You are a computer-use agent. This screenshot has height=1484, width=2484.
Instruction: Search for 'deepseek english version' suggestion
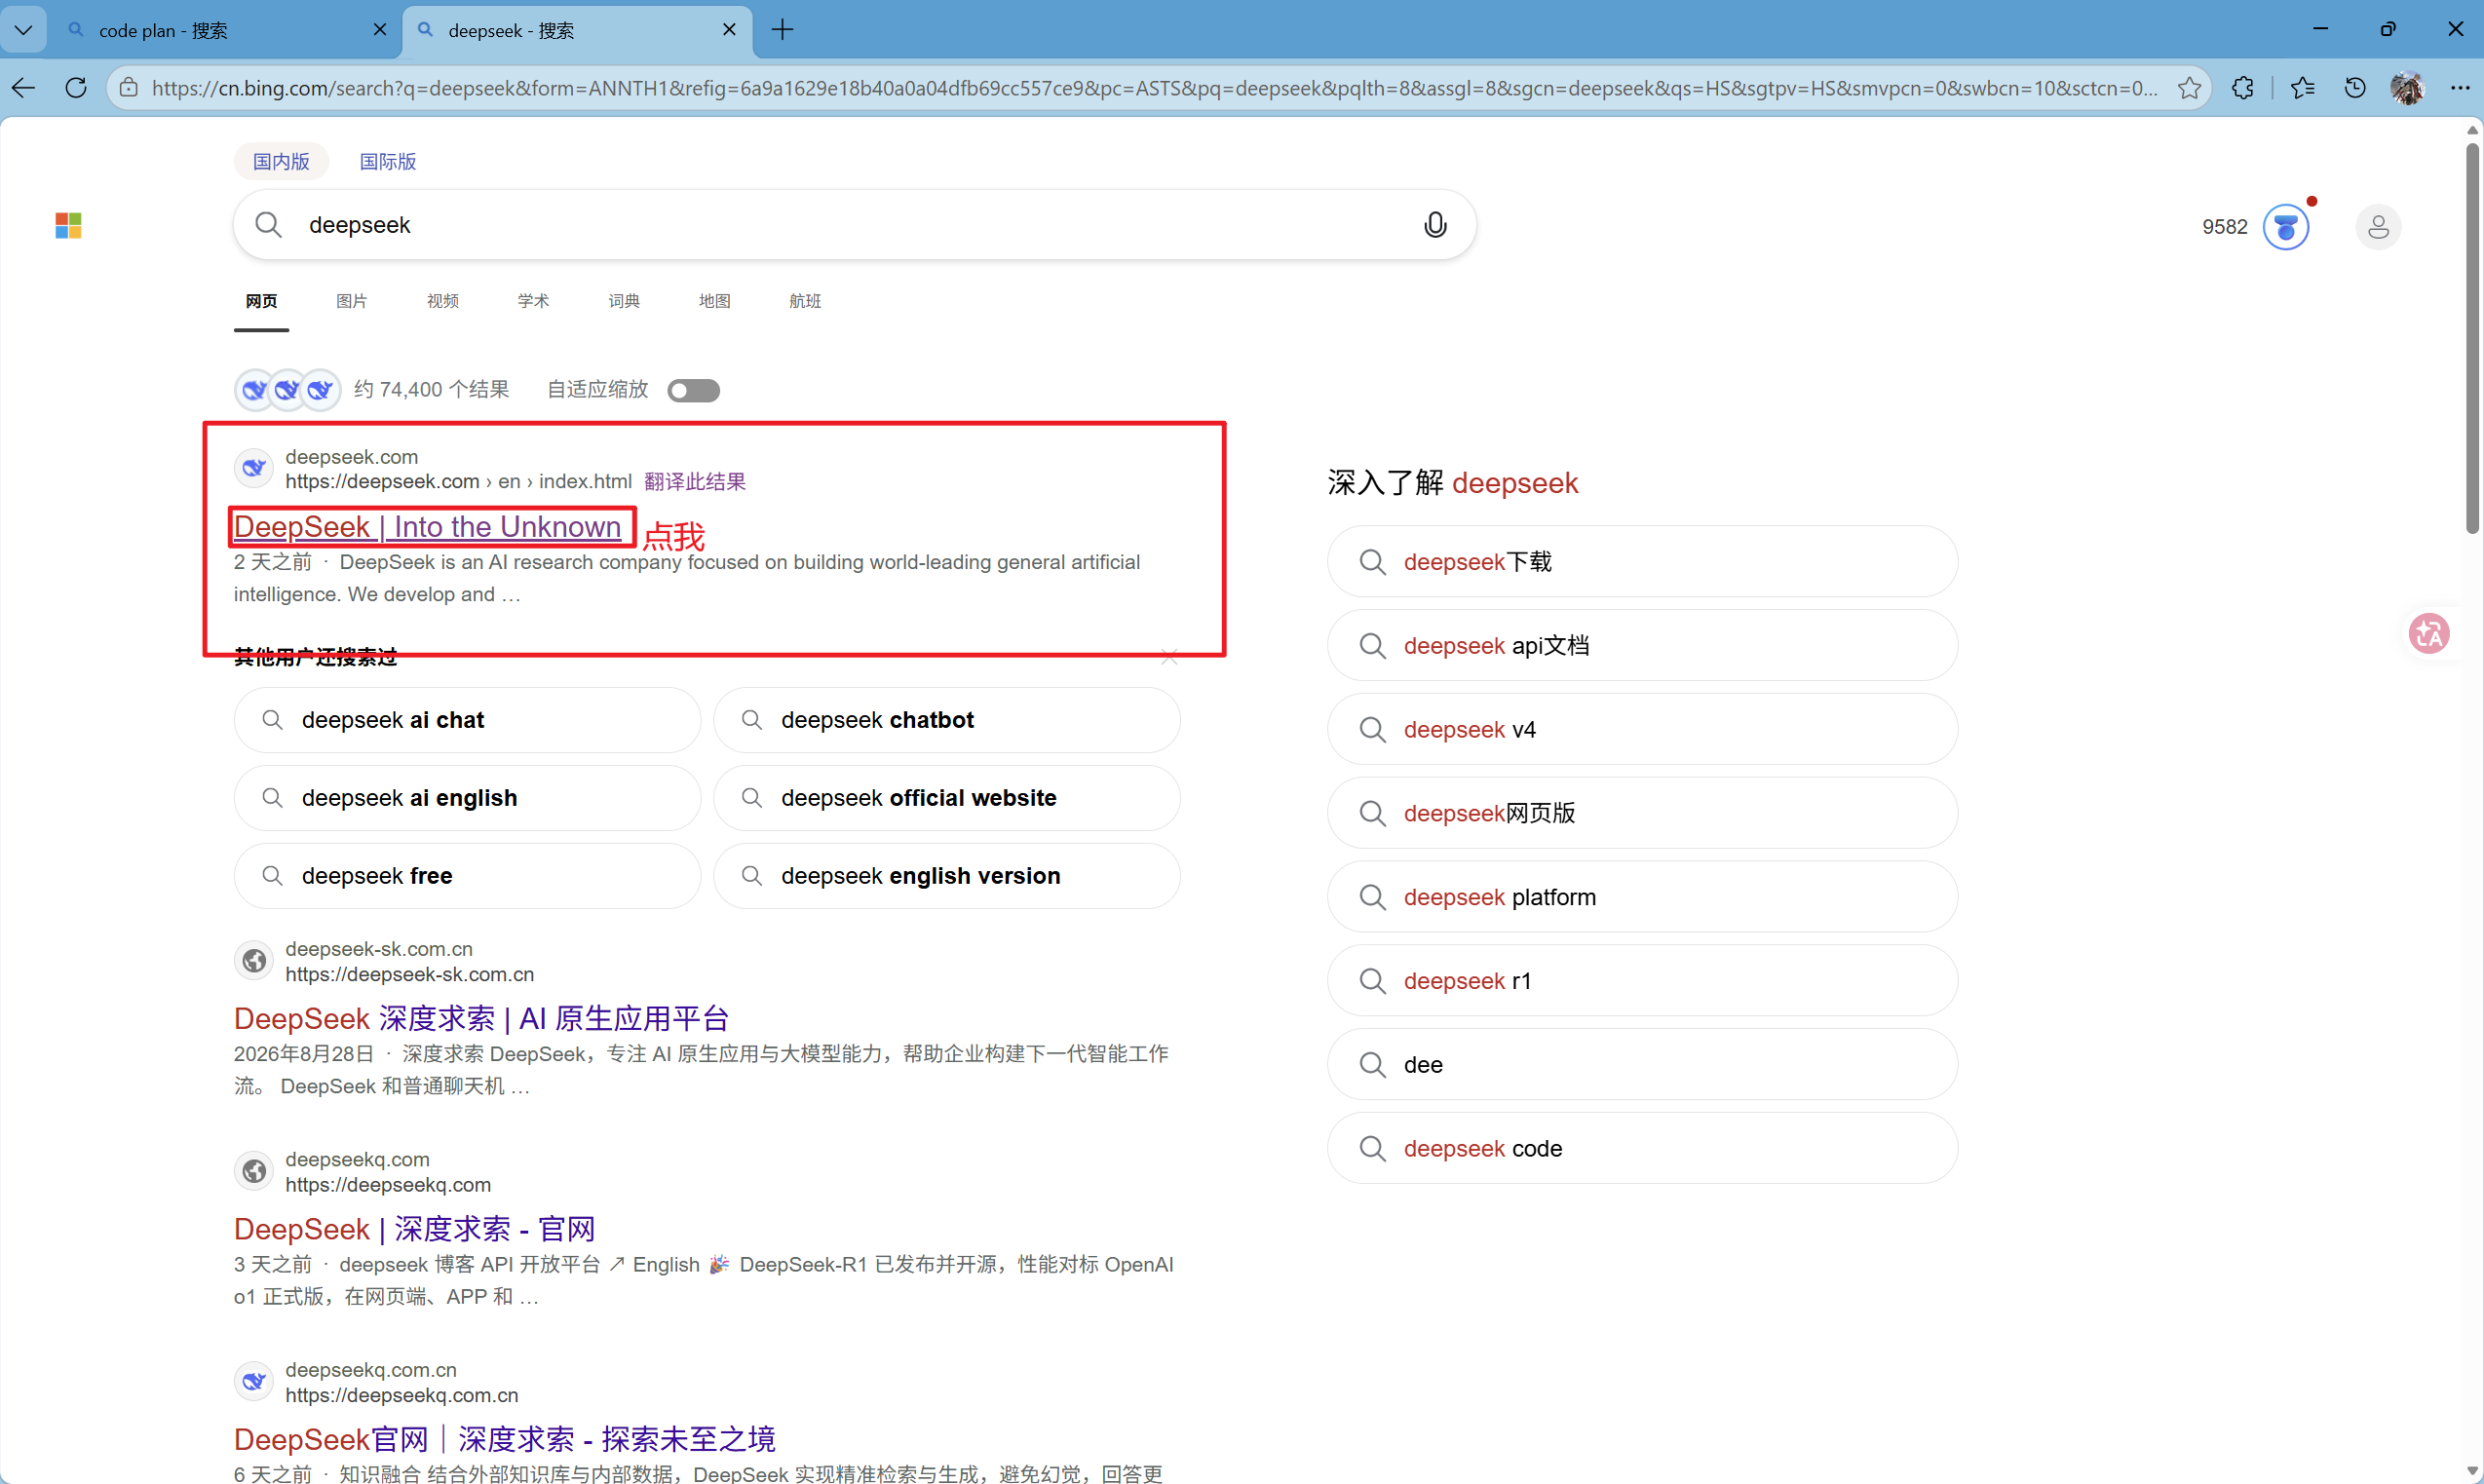[x=946, y=876]
